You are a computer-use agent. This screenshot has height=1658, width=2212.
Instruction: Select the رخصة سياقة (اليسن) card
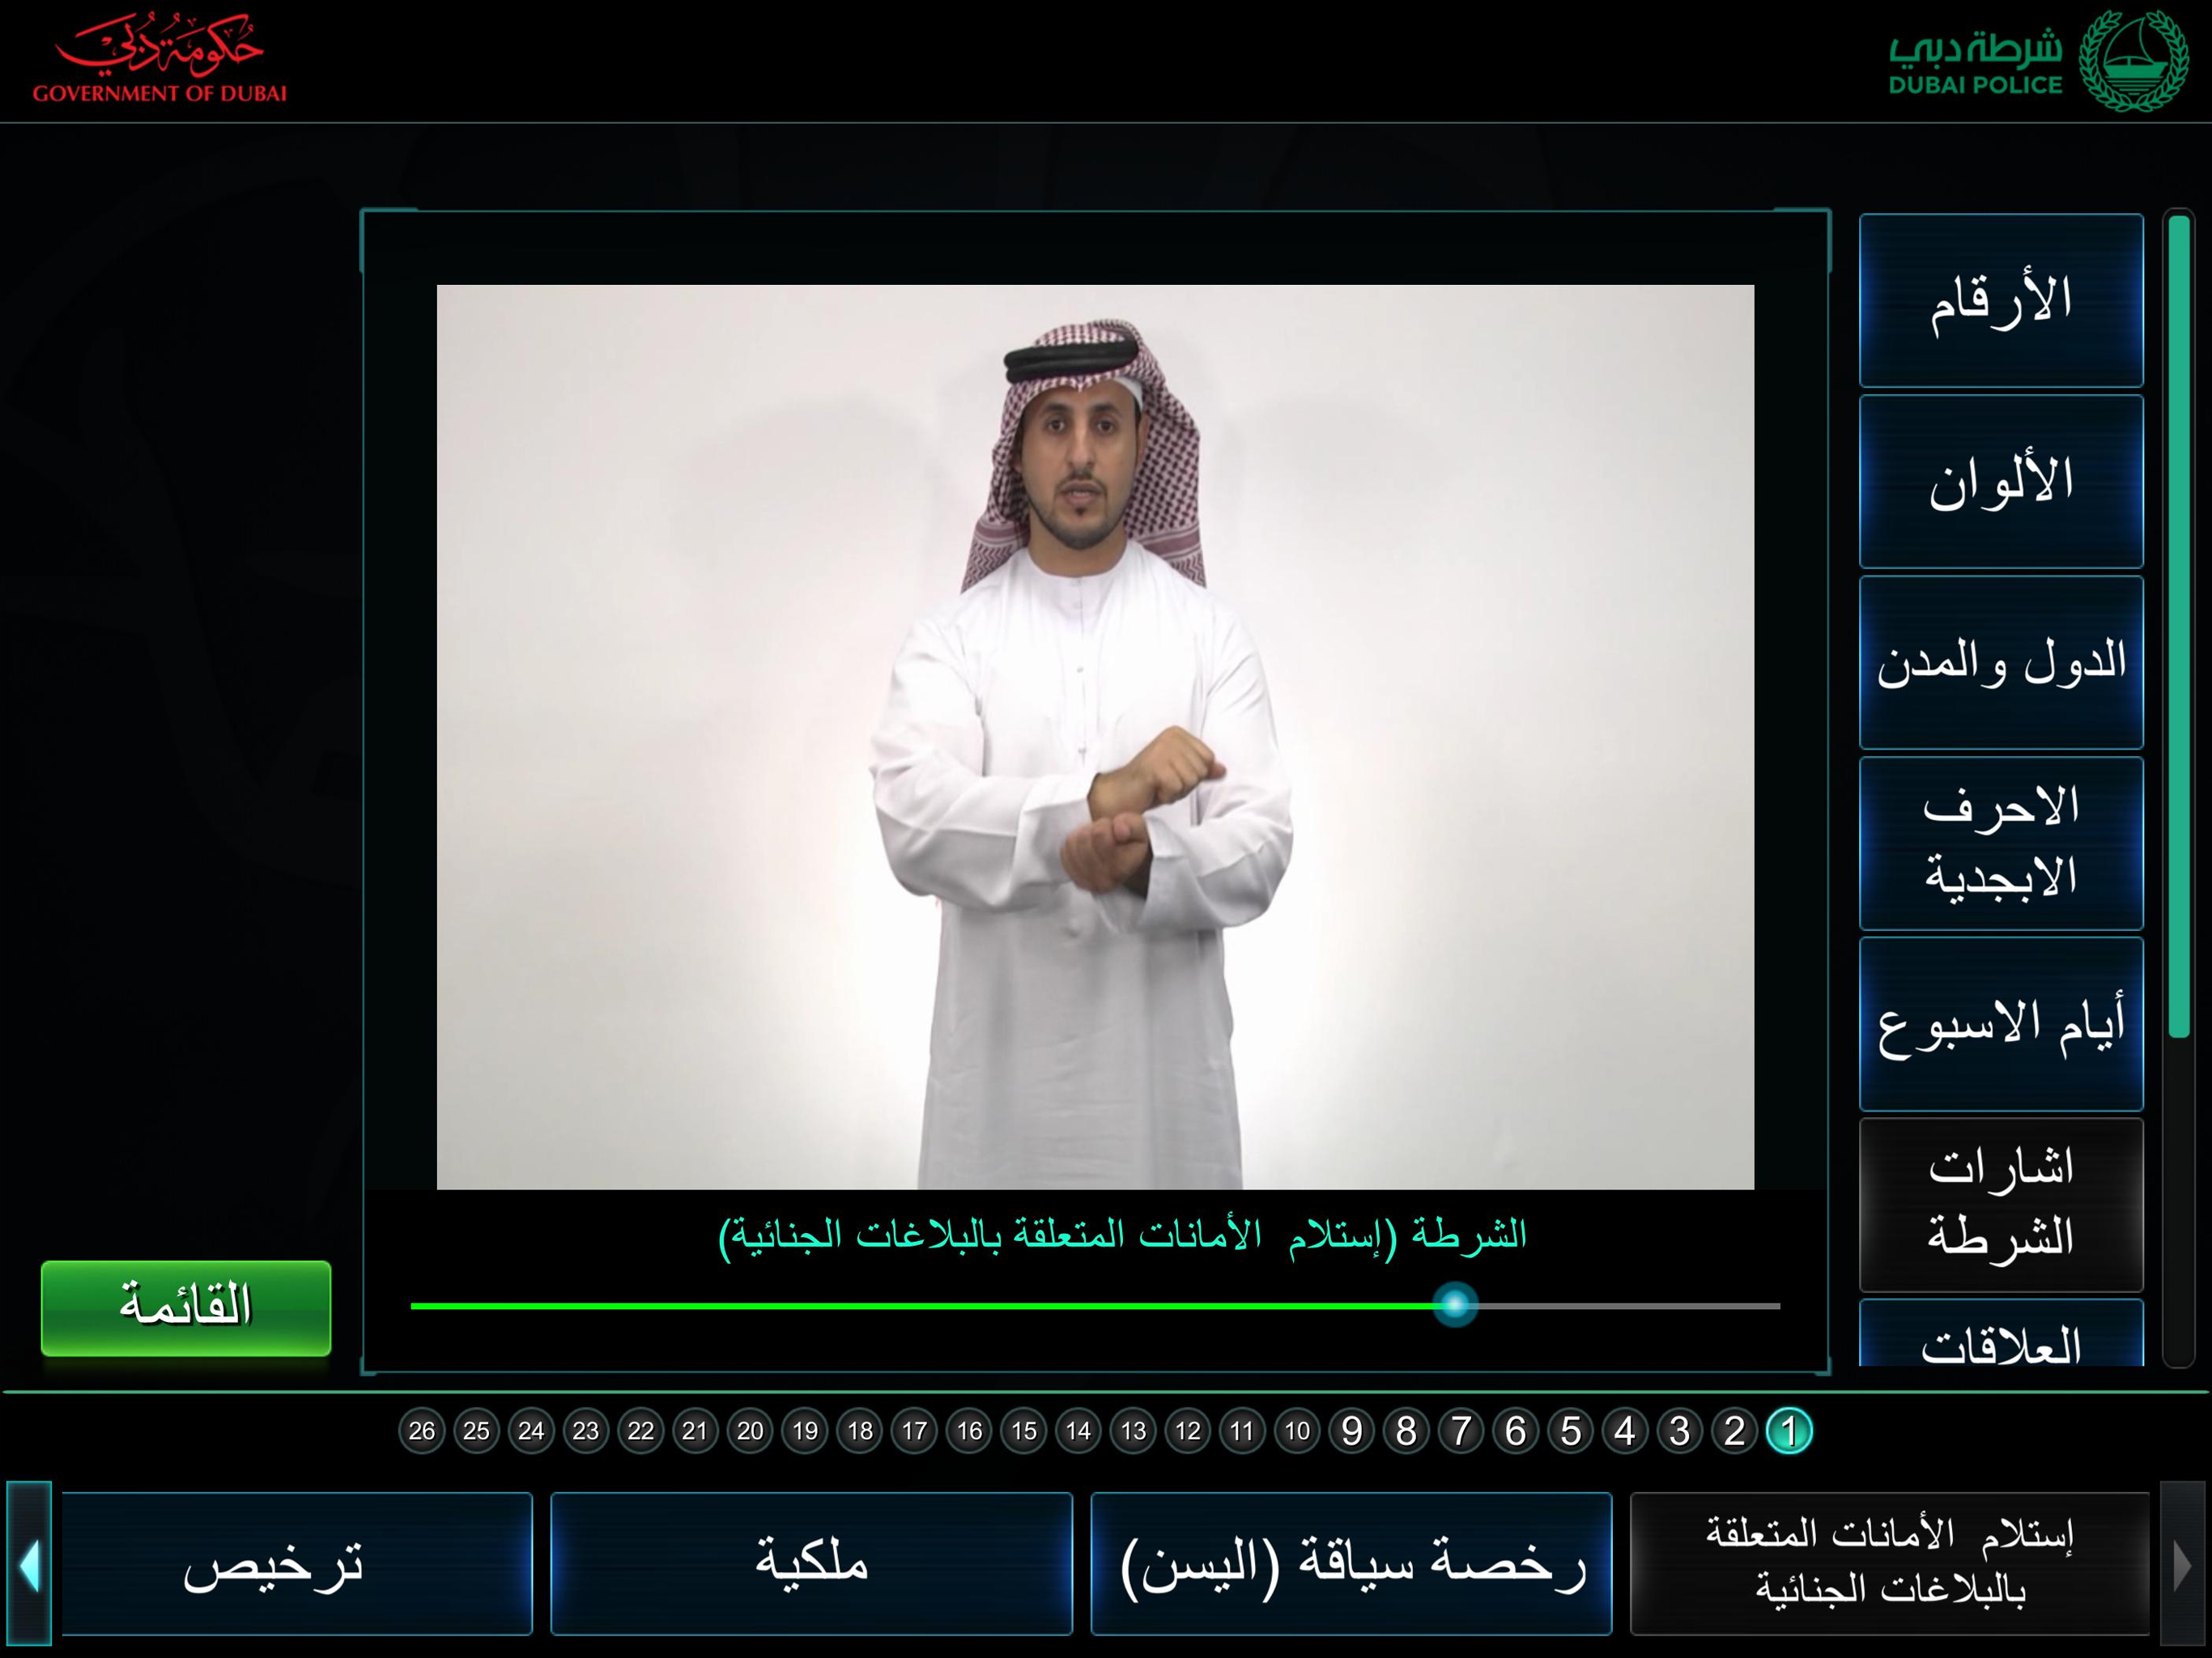pos(1351,1564)
